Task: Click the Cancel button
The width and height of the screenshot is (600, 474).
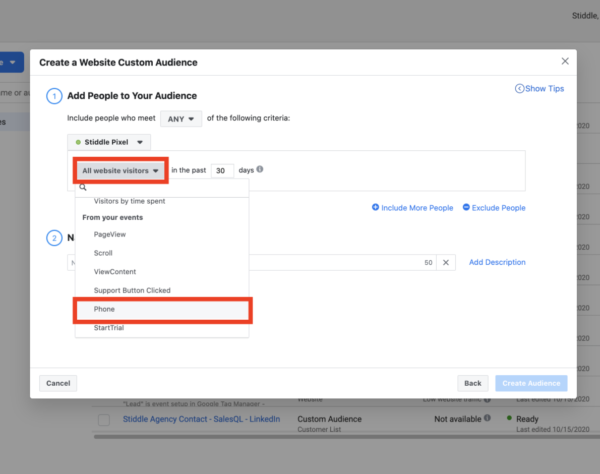Action: point(58,383)
